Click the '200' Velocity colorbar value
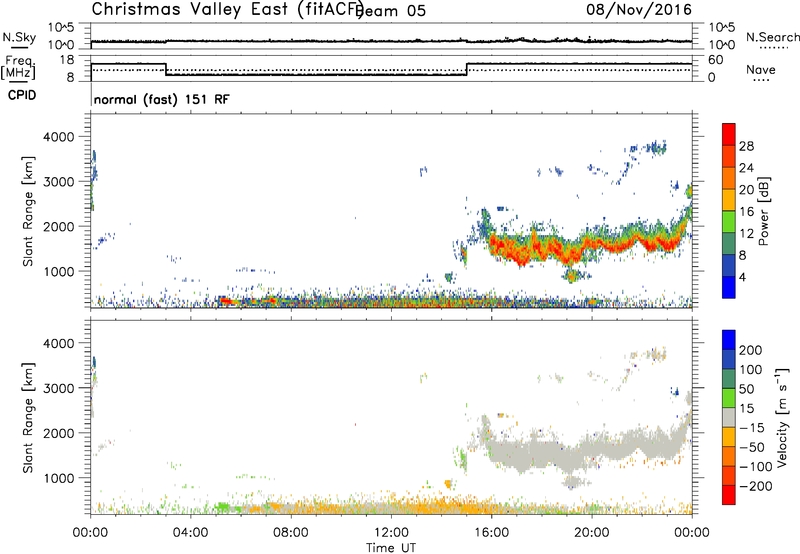This screenshot has width=800, height=554. click(x=751, y=350)
